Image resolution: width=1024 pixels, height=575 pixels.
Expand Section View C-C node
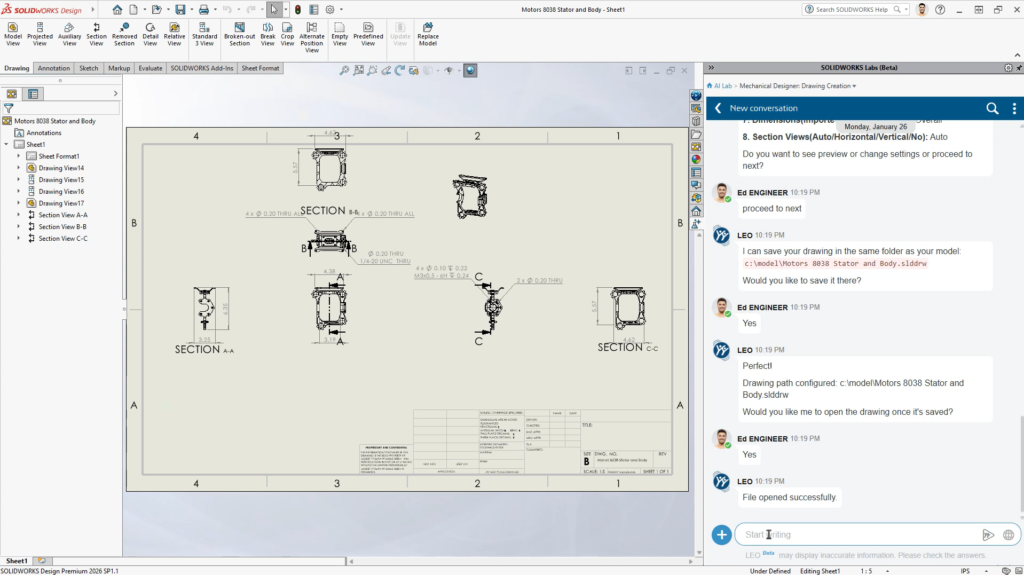point(18,238)
